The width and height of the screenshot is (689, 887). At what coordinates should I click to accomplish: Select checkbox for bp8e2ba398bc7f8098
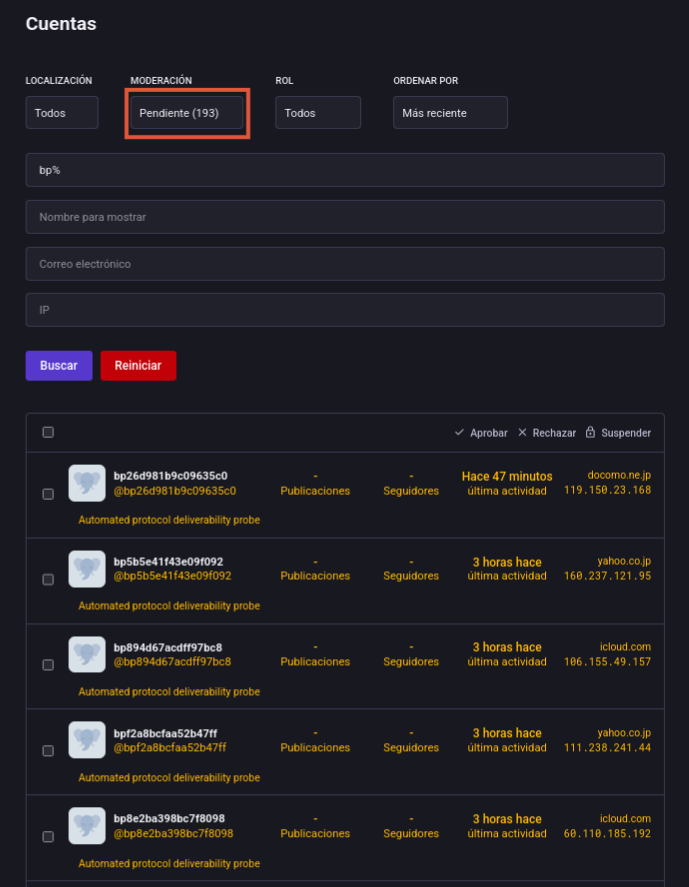pos(48,837)
